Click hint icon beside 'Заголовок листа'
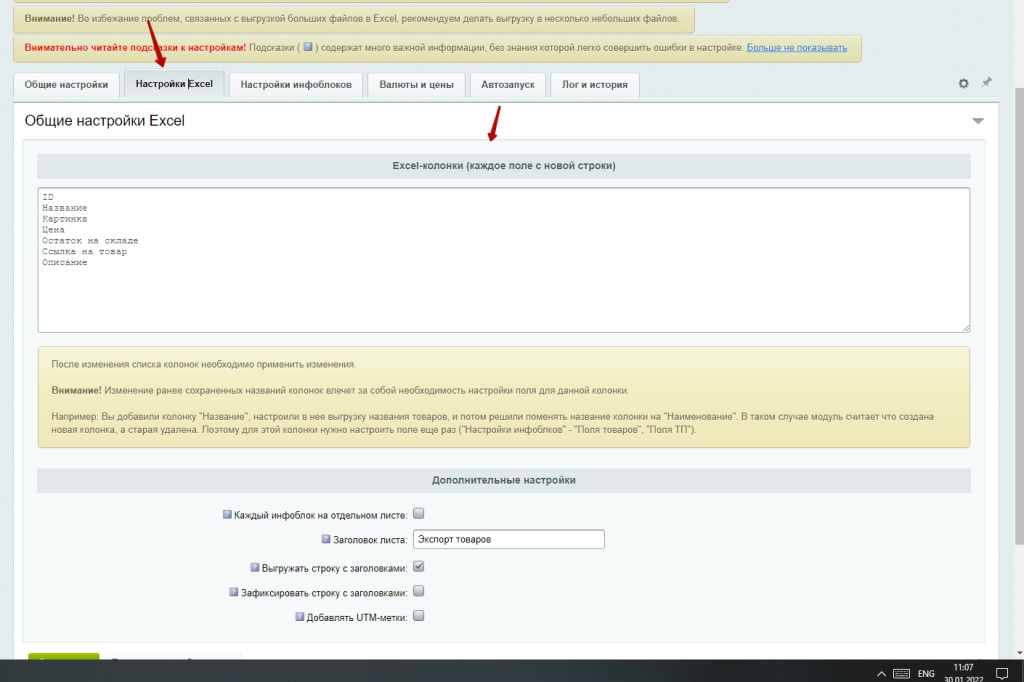This screenshot has width=1024, height=682. (326, 539)
